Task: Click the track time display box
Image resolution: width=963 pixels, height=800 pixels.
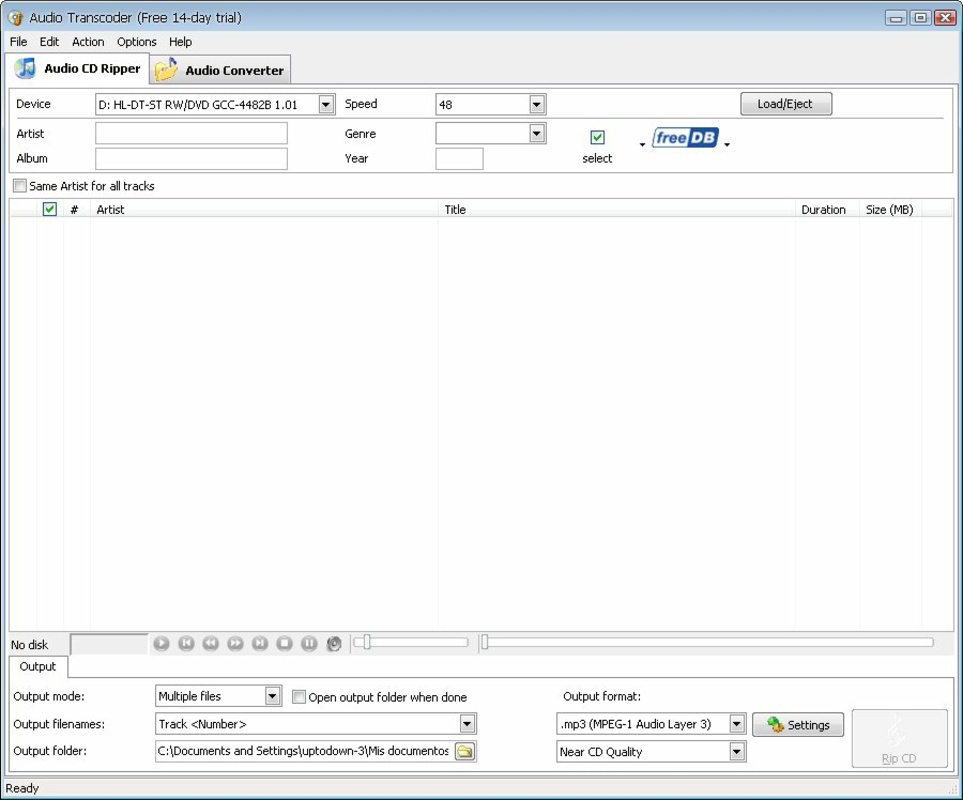Action: pyautogui.click(x=109, y=644)
